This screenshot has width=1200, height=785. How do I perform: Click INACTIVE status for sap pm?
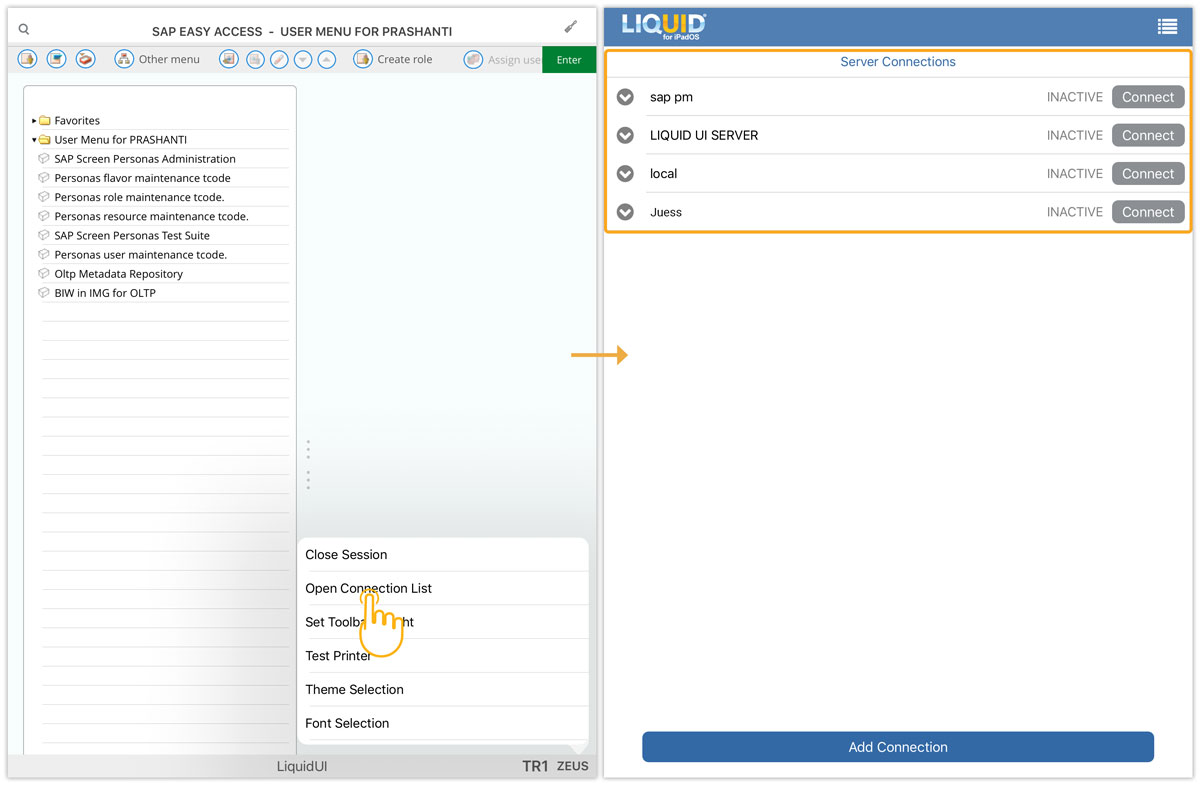tap(1075, 97)
